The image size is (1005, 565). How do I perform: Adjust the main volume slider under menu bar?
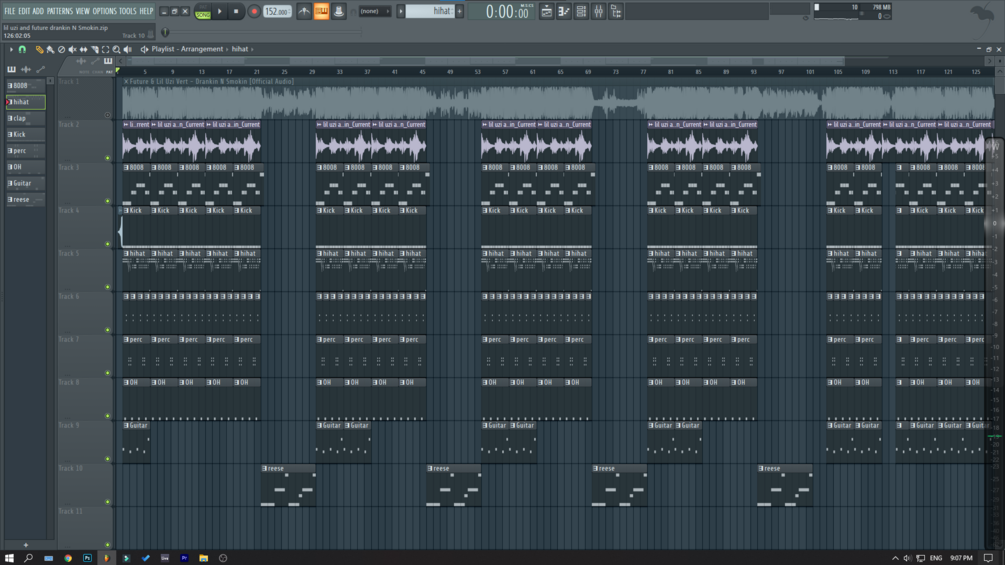165,32
